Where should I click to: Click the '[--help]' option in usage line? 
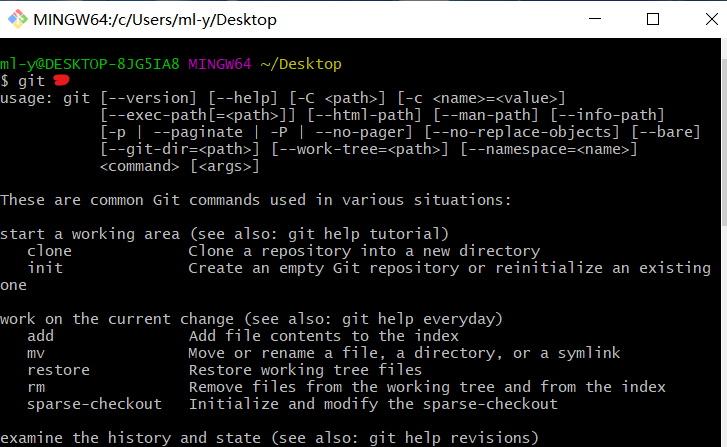(242, 98)
